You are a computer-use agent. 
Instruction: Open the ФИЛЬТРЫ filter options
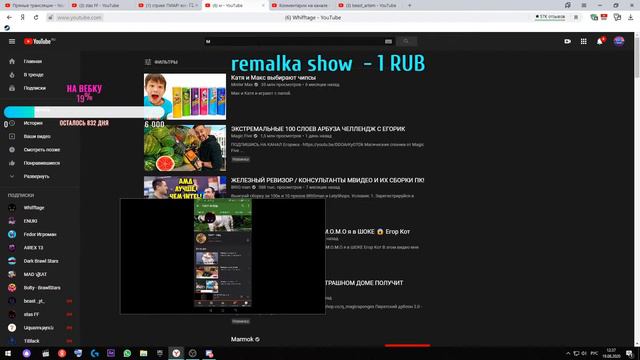[x=161, y=62]
